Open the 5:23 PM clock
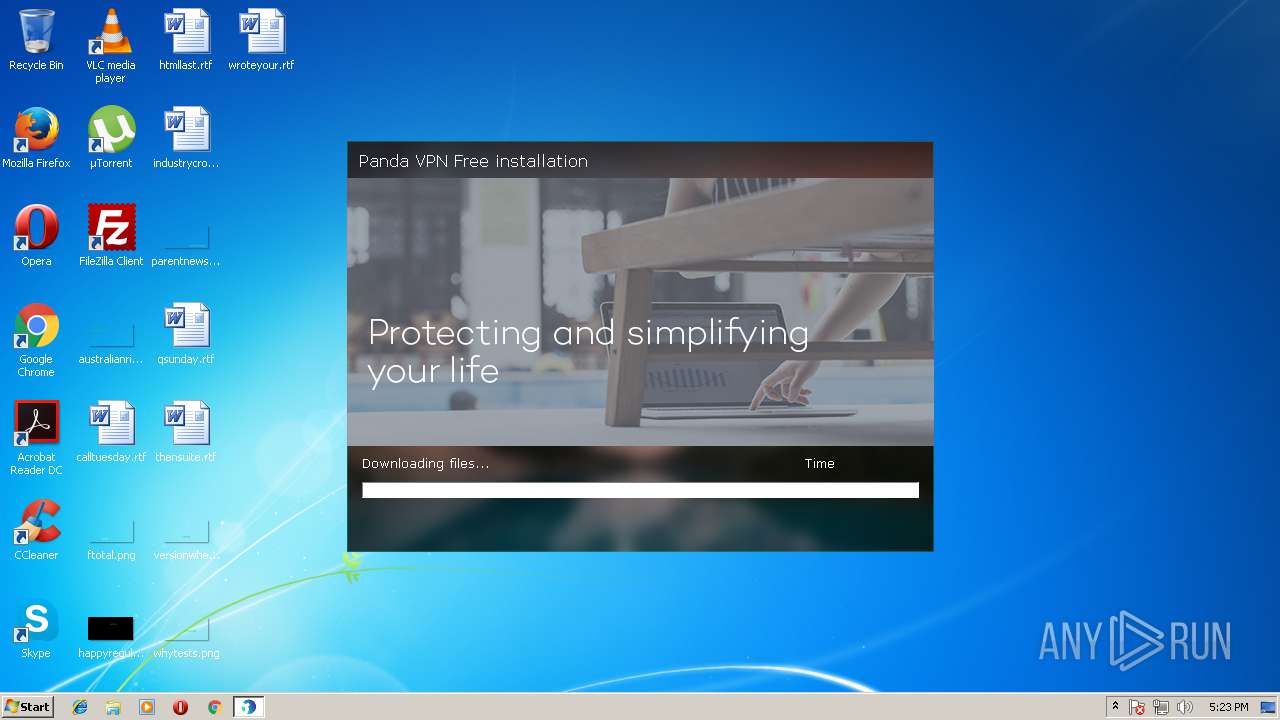 coord(1228,707)
